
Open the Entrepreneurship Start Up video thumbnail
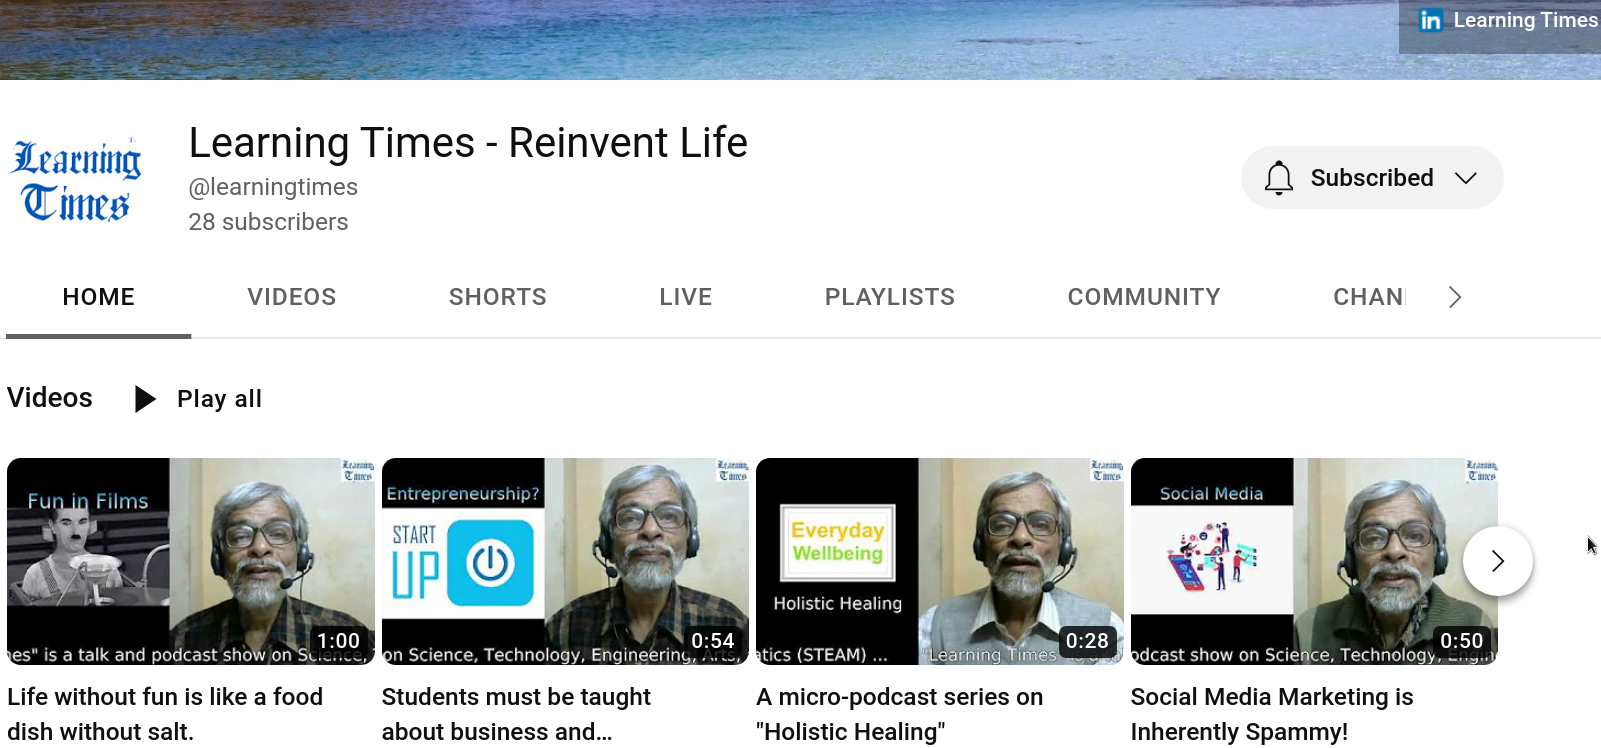pos(565,561)
